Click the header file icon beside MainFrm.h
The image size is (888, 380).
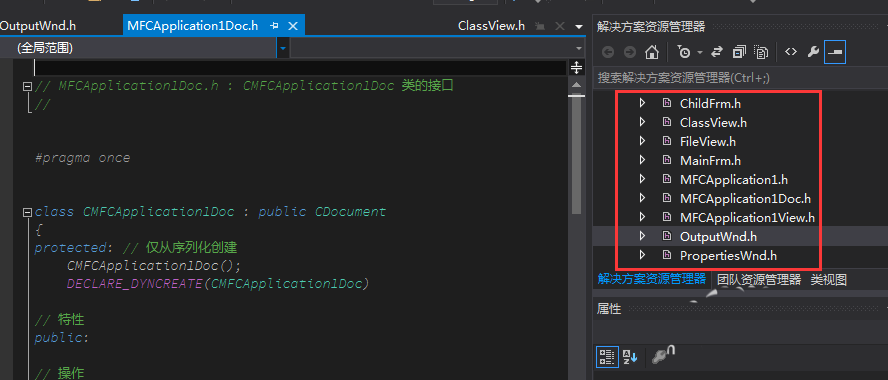click(667, 160)
